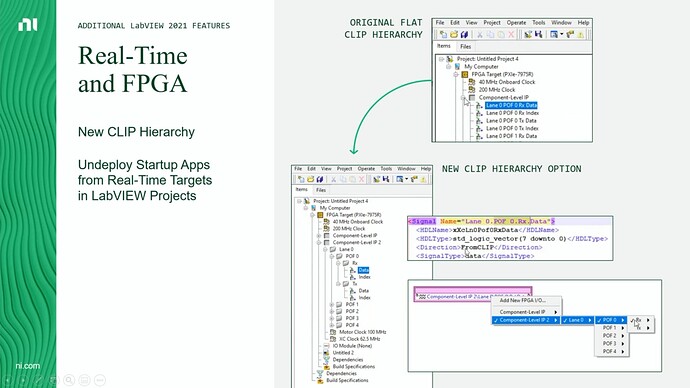Click the FPGA Target icon in lower tree
Image resolution: width=690 pixels, height=388 pixels.
tap(320, 215)
